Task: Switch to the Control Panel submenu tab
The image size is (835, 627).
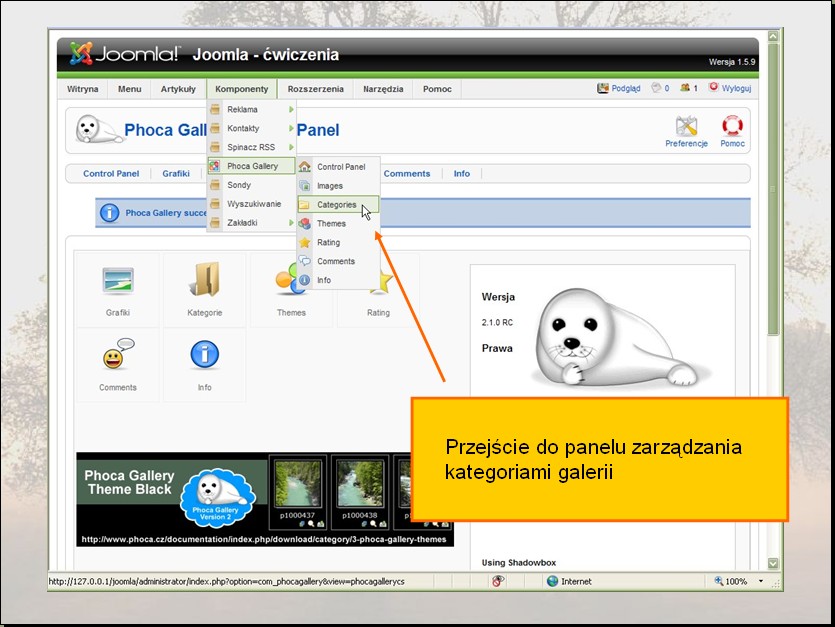Action: pos(111,174)
